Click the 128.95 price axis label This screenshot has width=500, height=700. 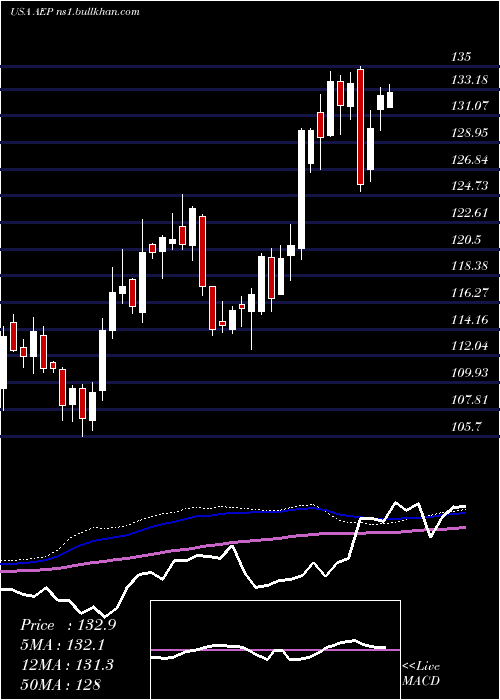coord(469,133)
